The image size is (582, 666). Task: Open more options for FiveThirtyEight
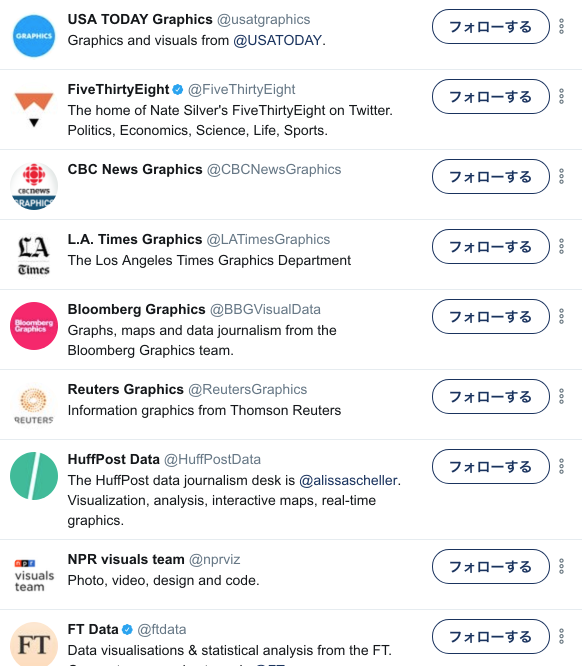click(x=562, y=96)
